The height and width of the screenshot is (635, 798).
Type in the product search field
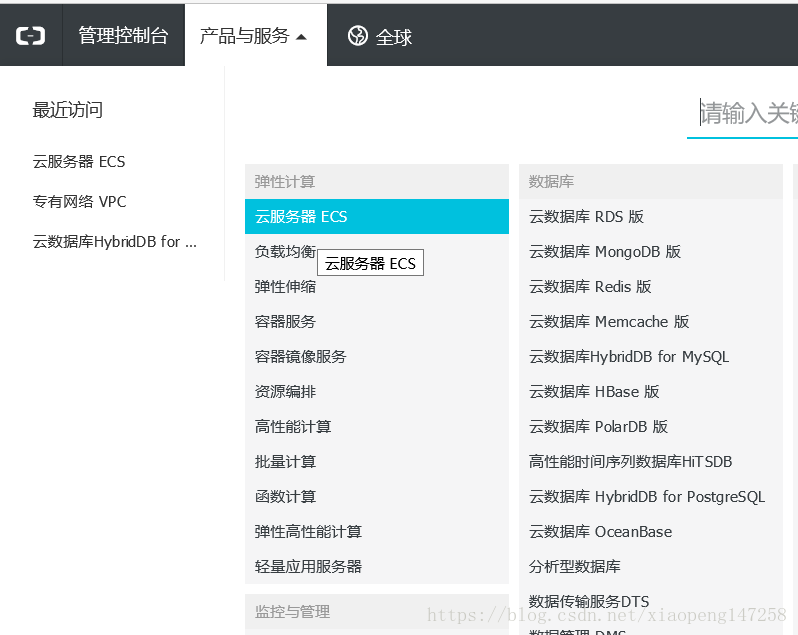[x=747, y=113]
